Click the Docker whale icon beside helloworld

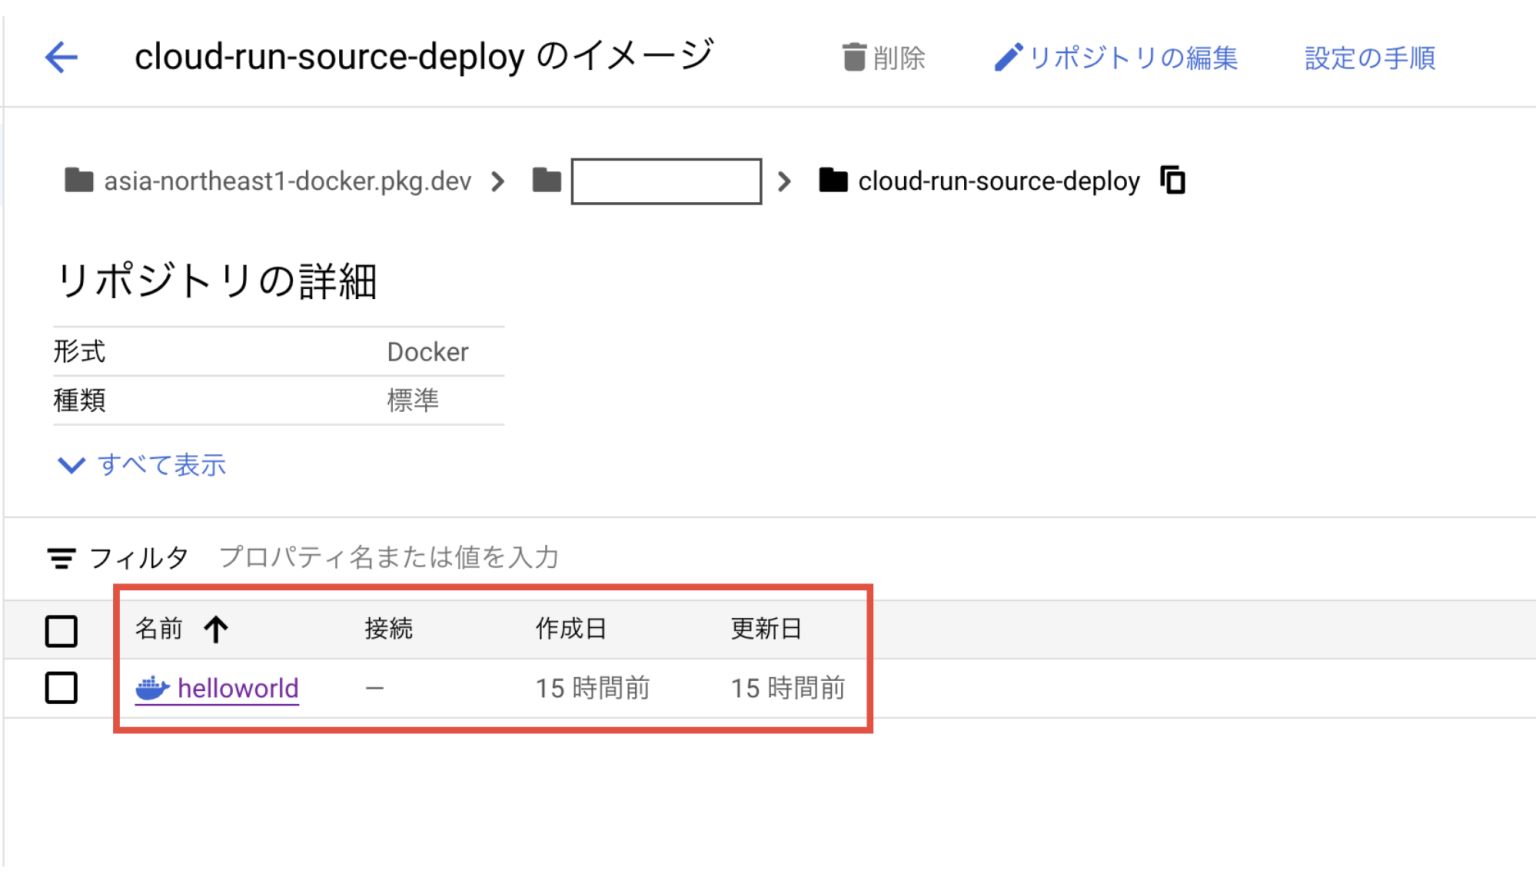click(x=152, y=688)
